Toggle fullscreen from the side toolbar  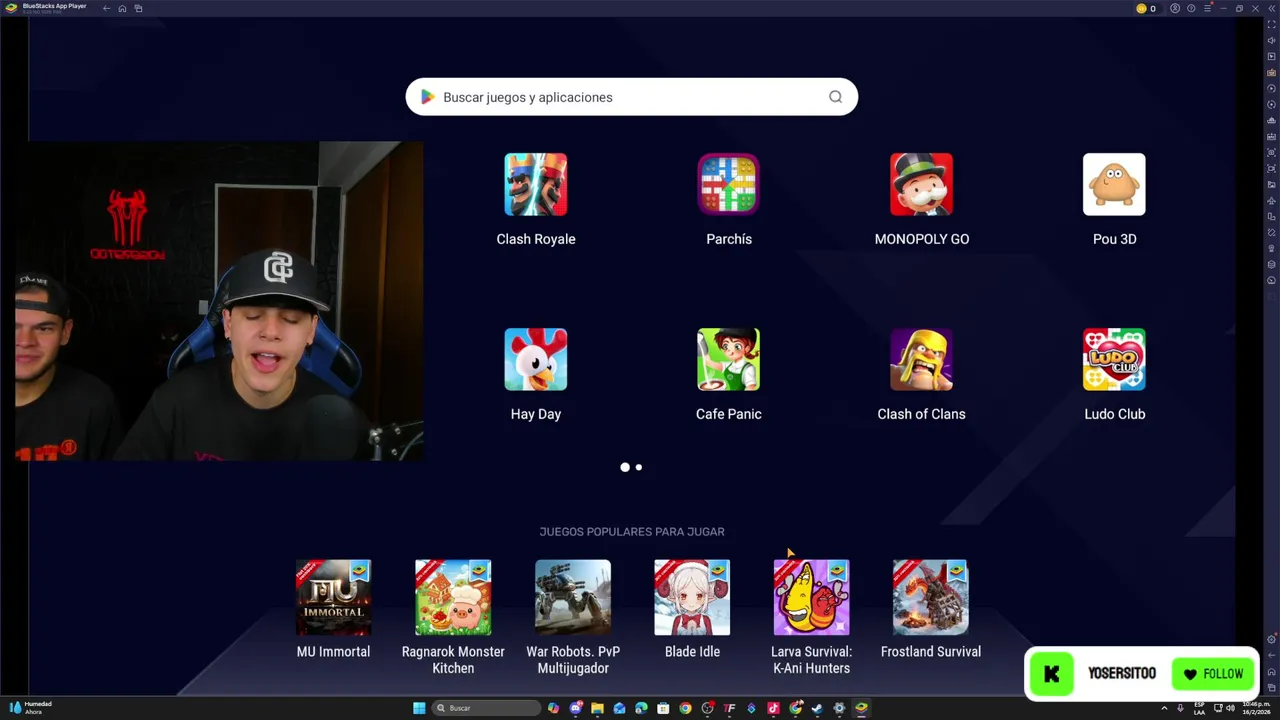tap(1271, 24)
